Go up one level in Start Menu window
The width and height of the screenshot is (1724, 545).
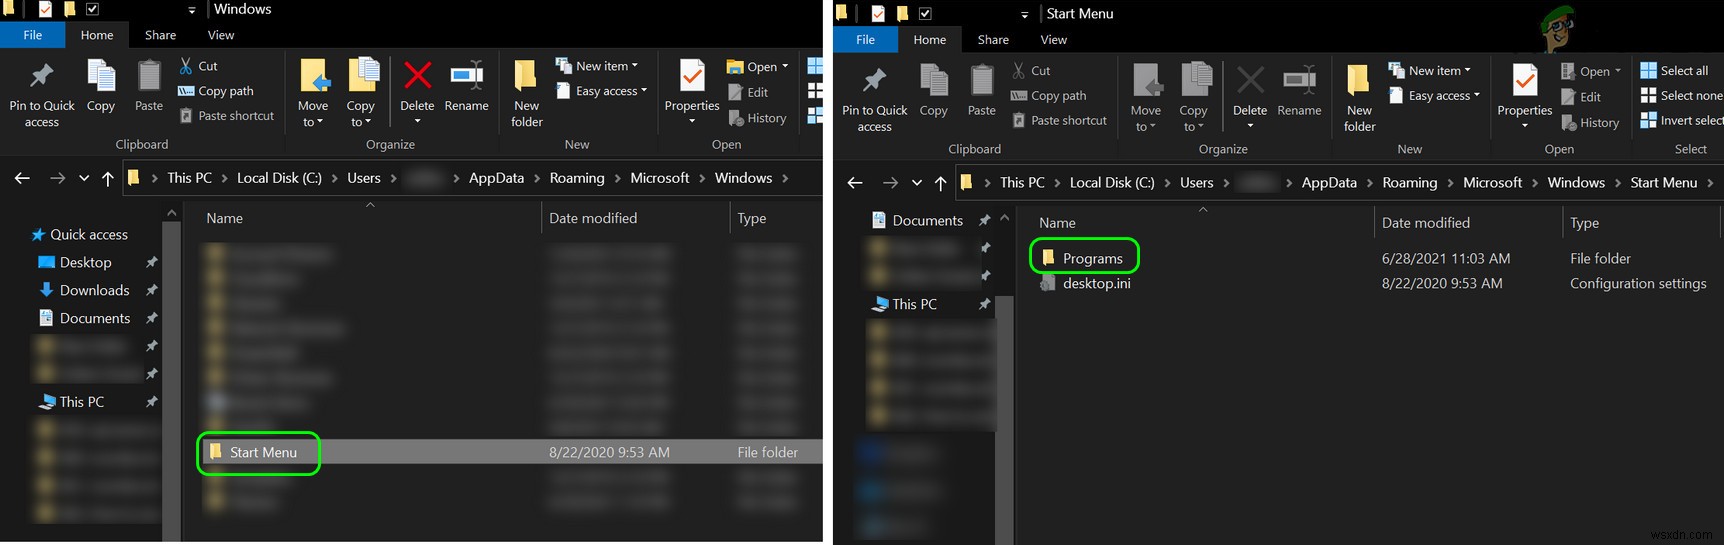940,183
